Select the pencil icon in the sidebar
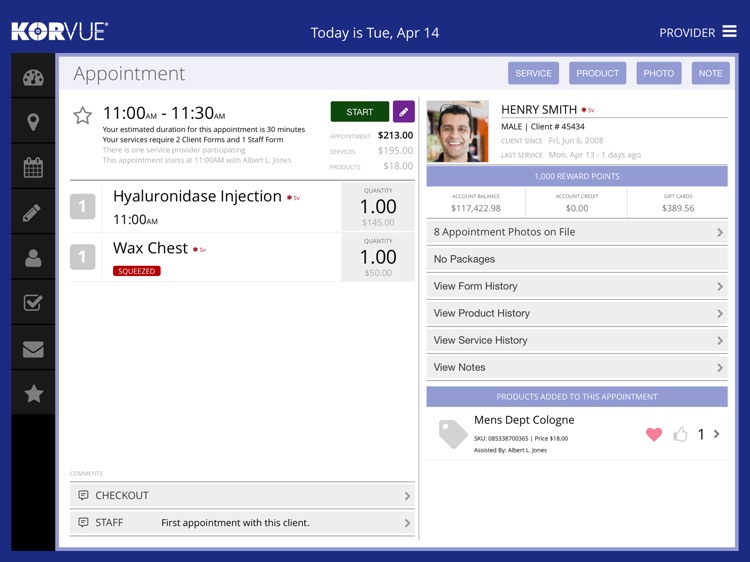The image size is (750, 562). tap(32, 213)
